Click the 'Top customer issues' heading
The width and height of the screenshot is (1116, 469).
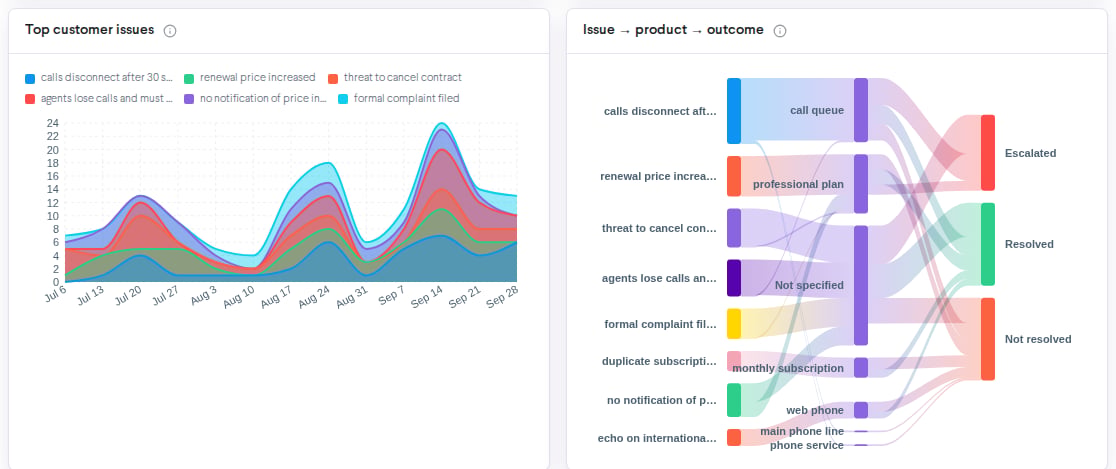(90, 30)
